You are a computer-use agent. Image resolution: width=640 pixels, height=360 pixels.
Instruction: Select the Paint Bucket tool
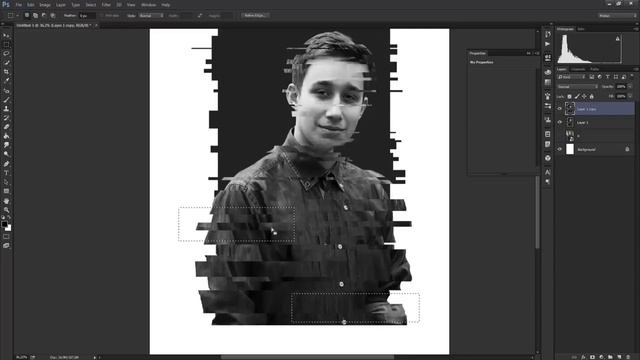tap(6, 136)
